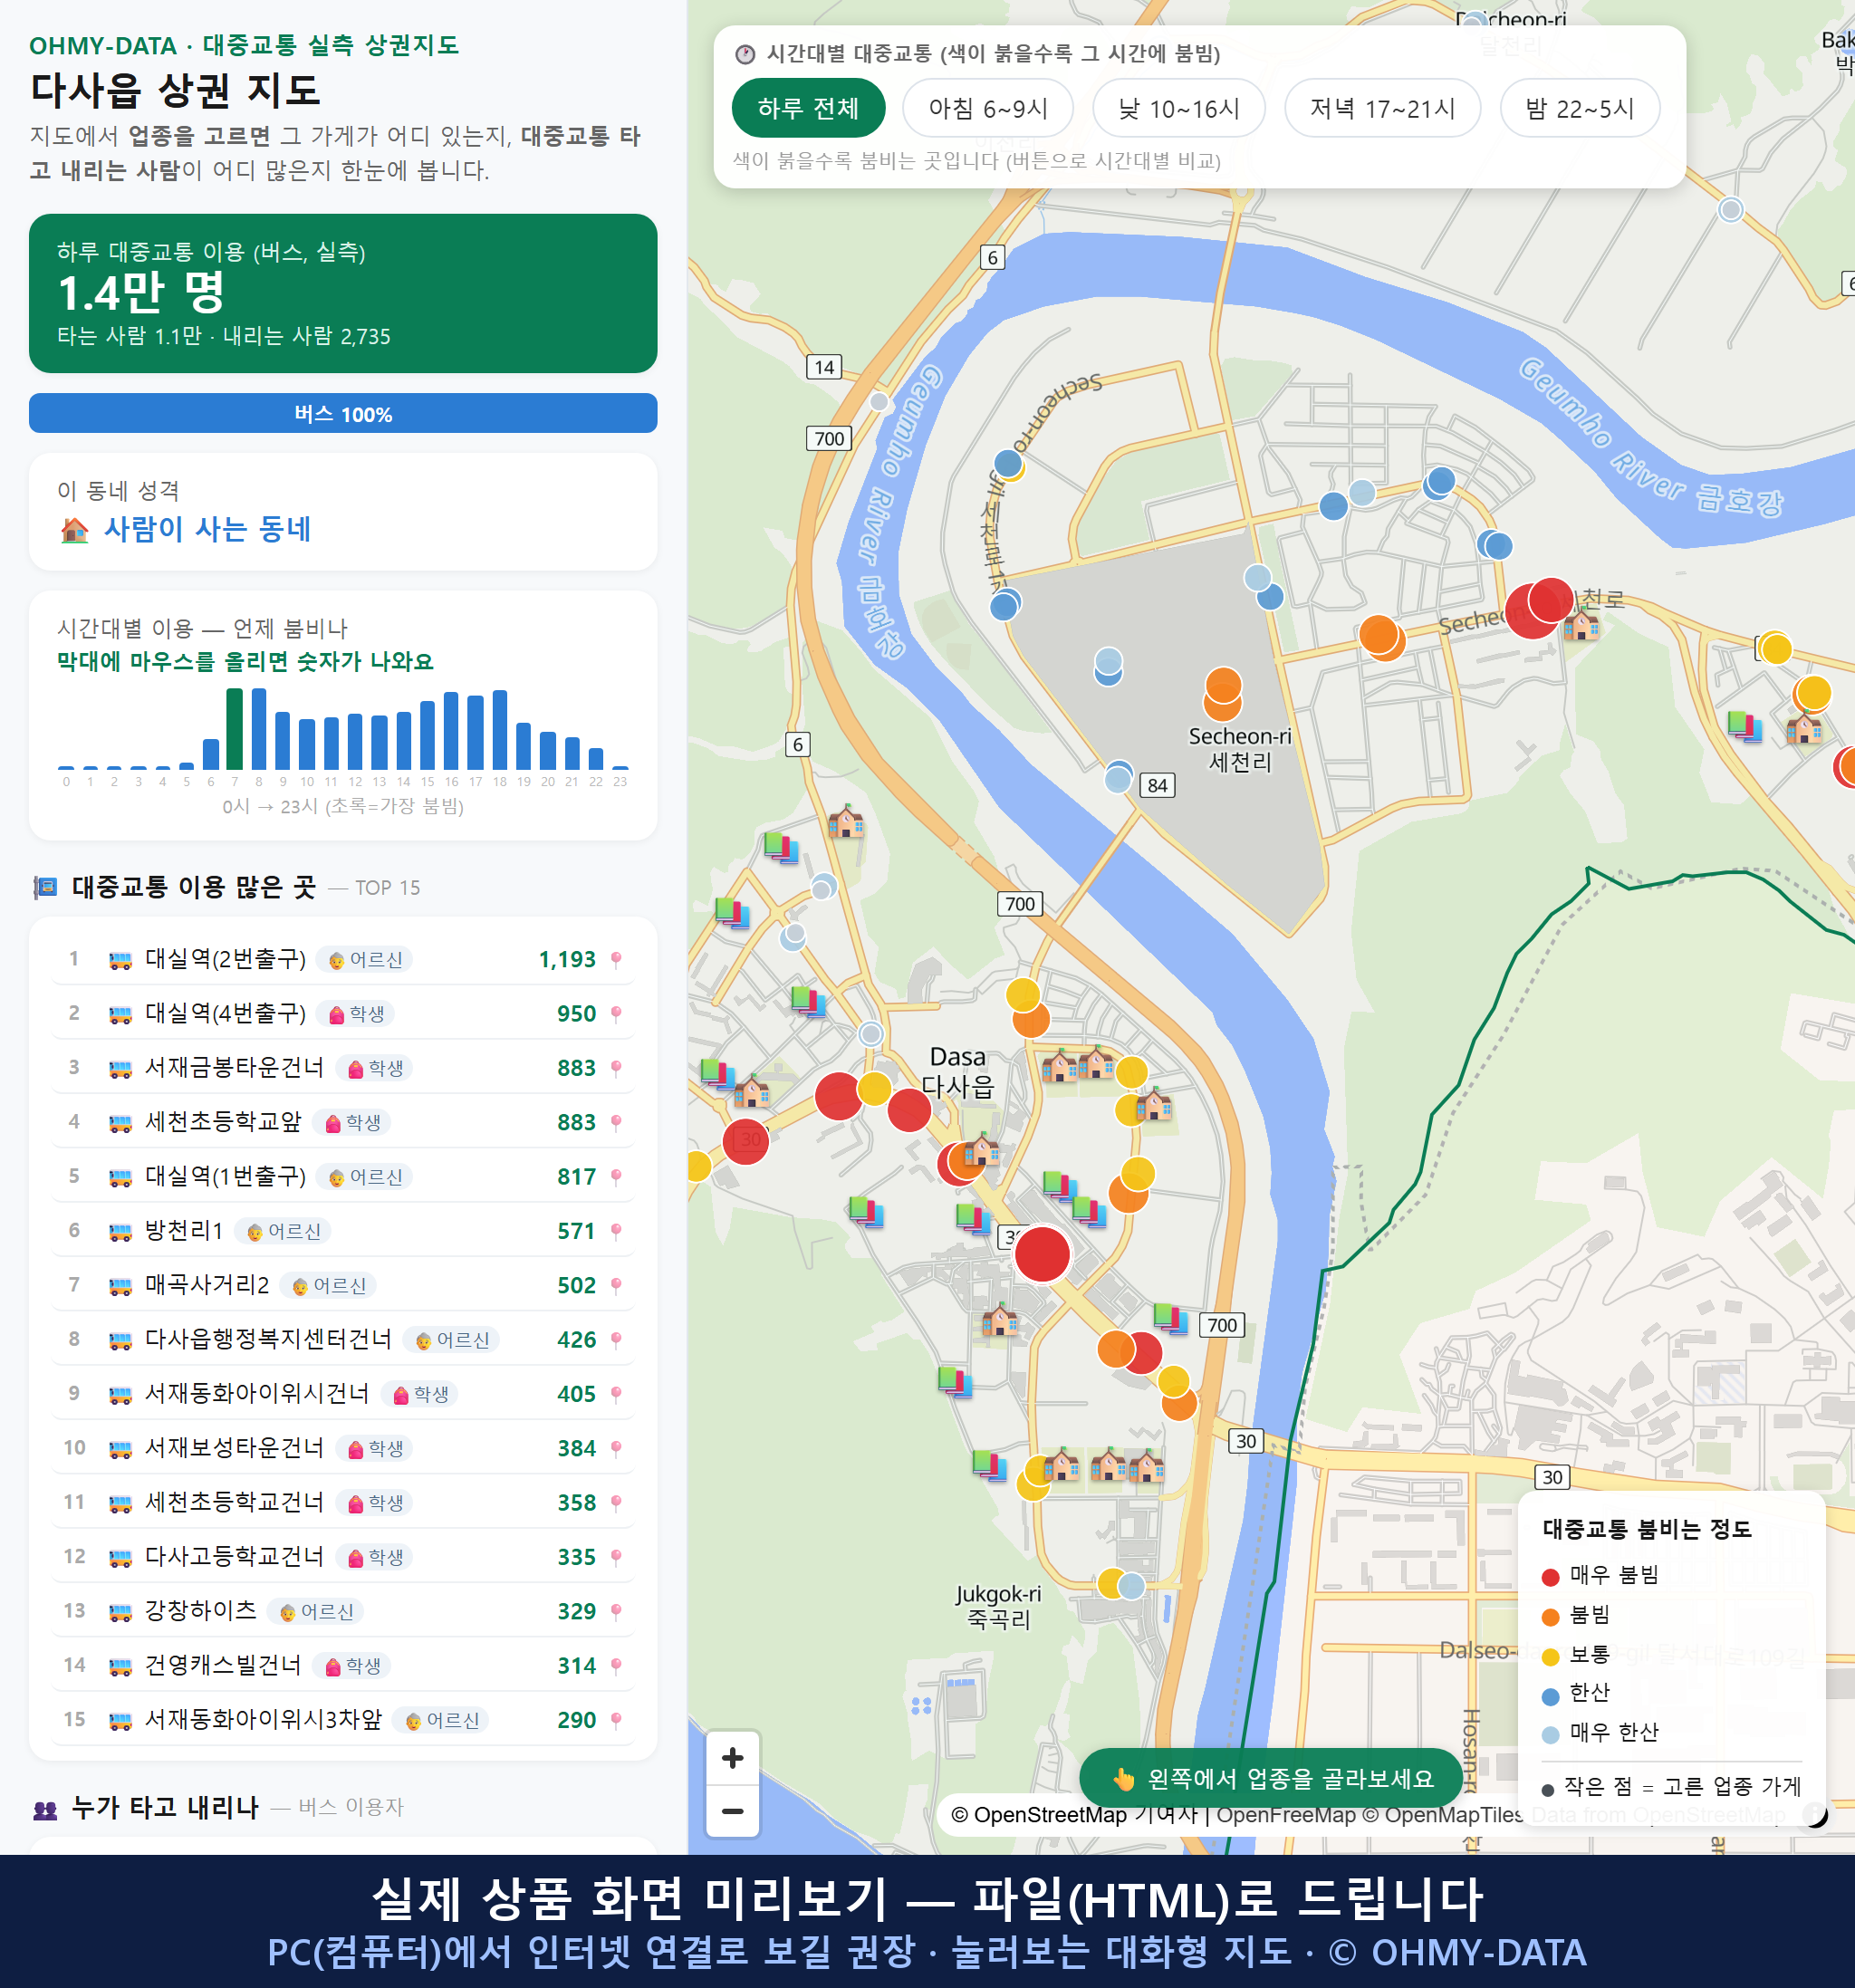Select the 하루 전체 time filter
The image size is (1855, 1988).
point(808,108)
